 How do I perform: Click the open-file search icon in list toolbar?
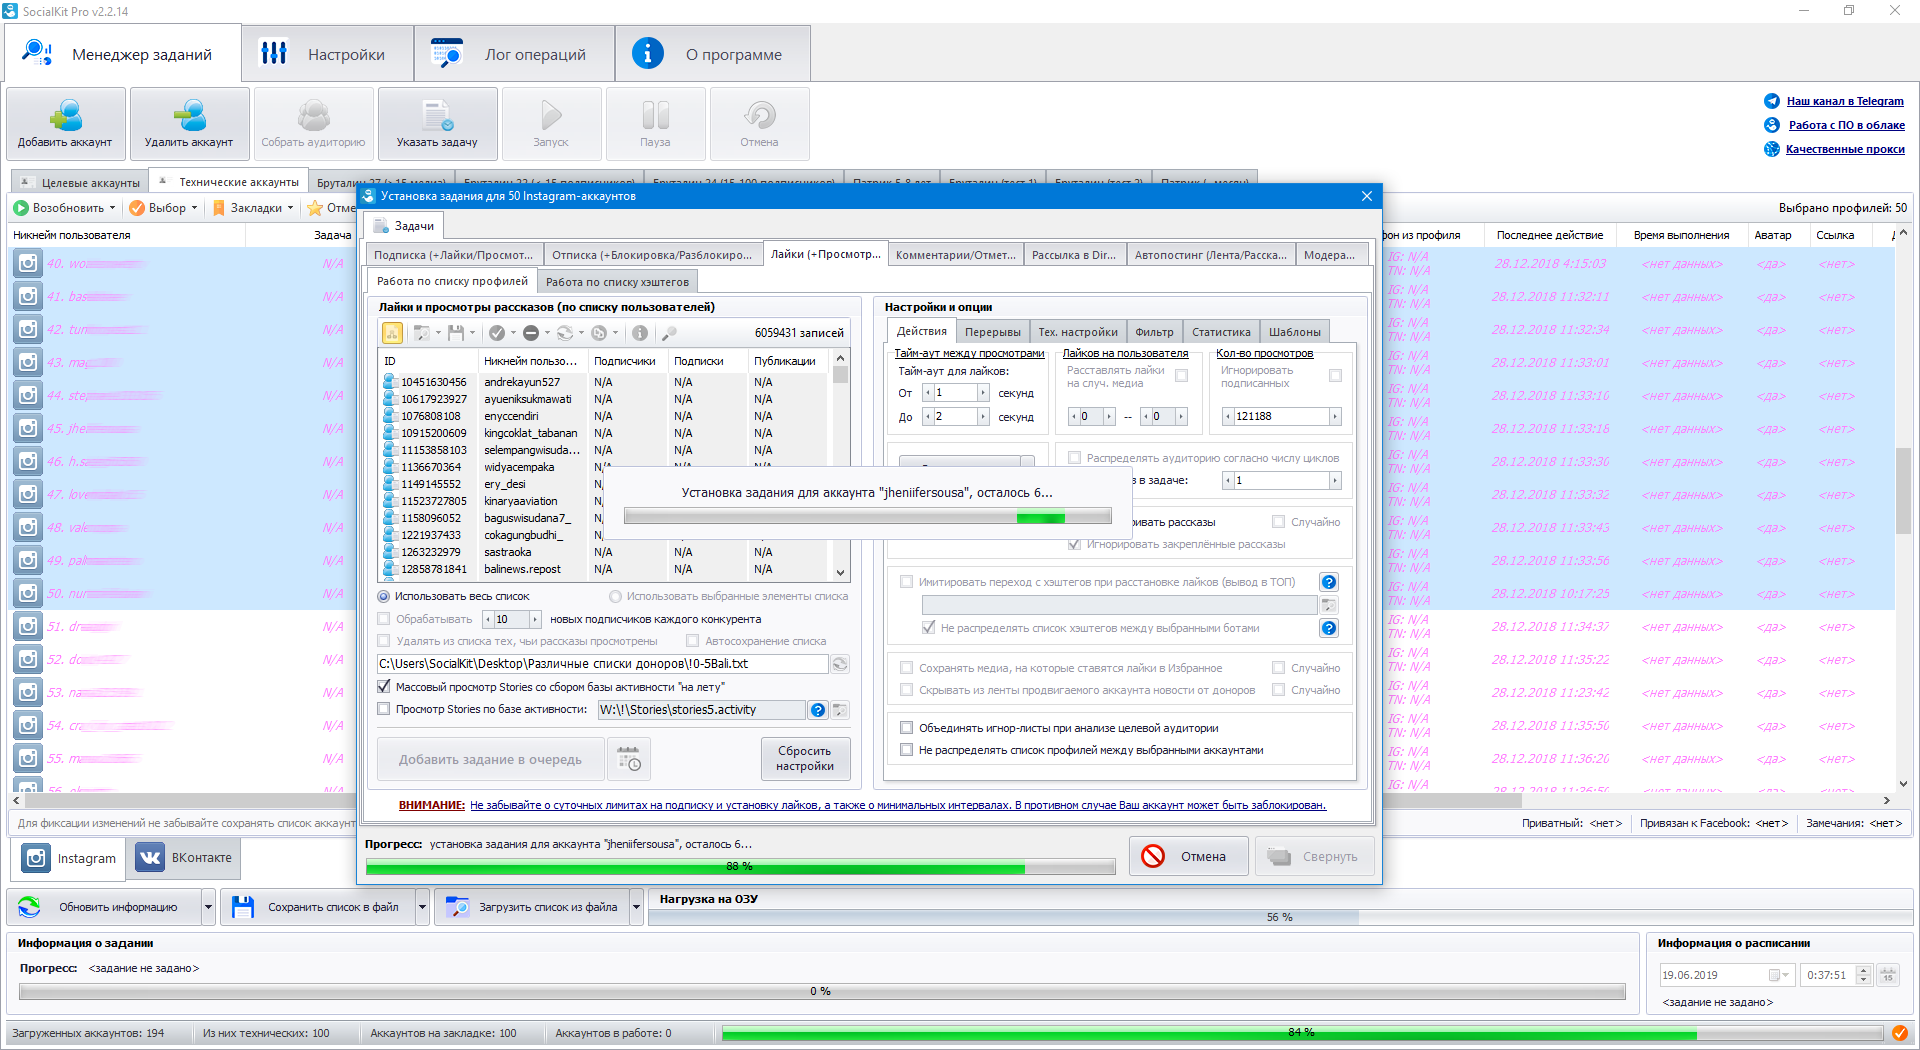click(422, 333)
